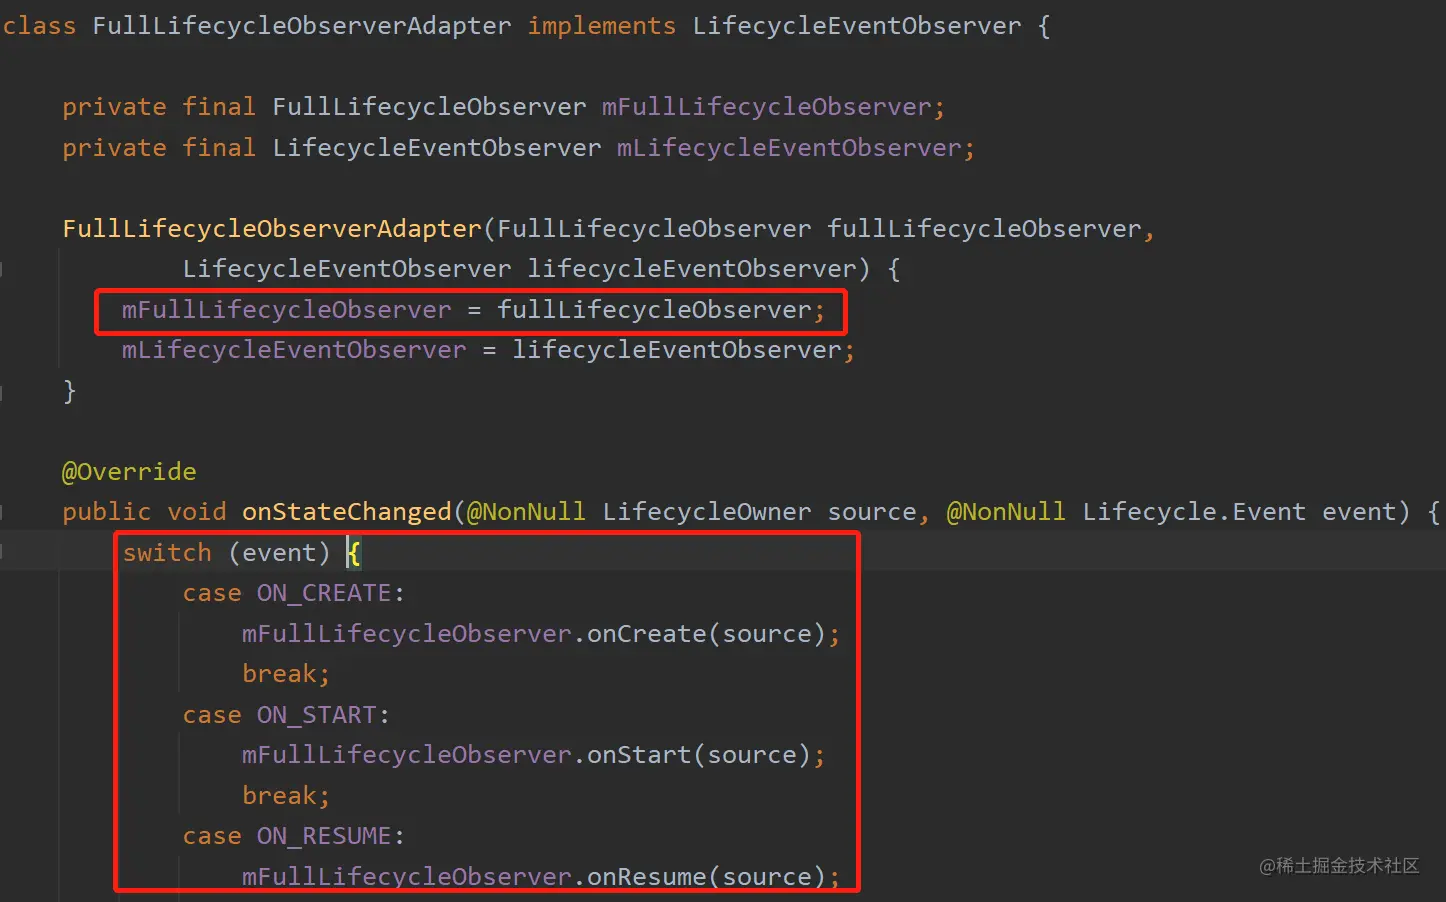Image resolution: width=1446 pixels, height=902 pixels.
Task: Click the constructor parameter name fullLifecycleObserver before the comma
Action: 984,229
